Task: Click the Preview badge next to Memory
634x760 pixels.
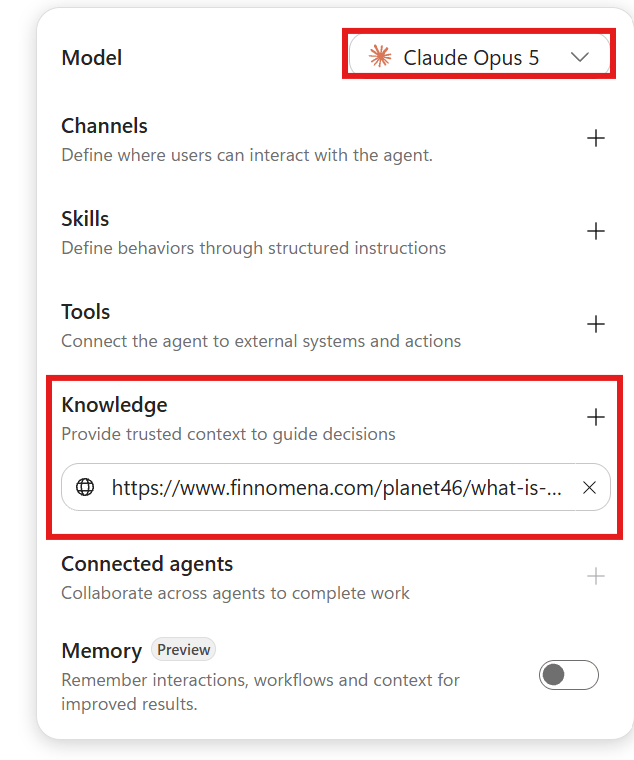Action: (x=183, y=649)
